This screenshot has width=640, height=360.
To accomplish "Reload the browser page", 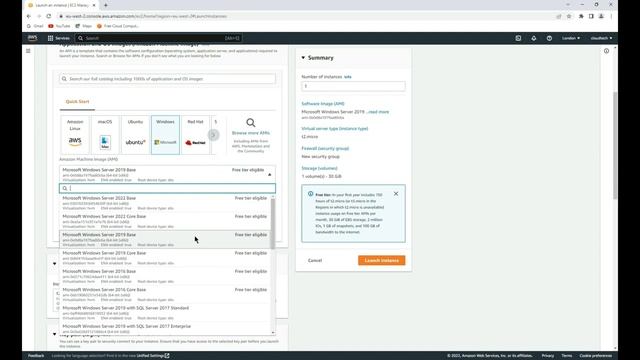I will [x=49, y=16].
